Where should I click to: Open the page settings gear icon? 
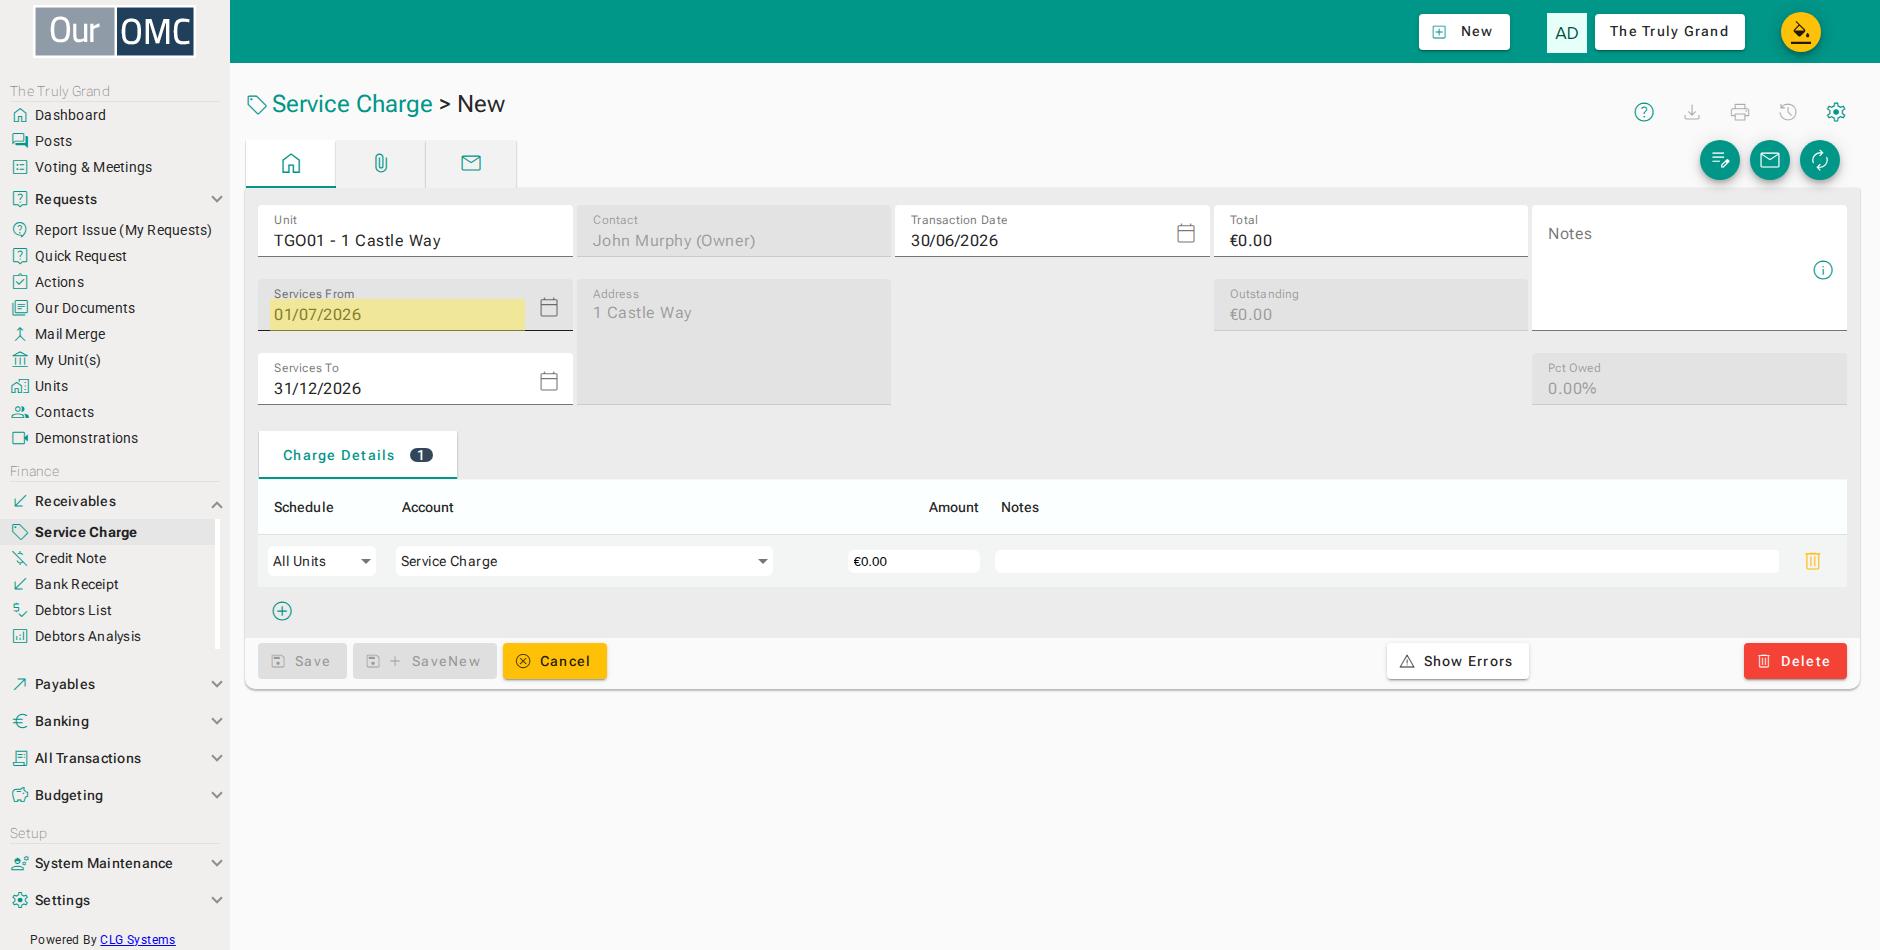1836,112
